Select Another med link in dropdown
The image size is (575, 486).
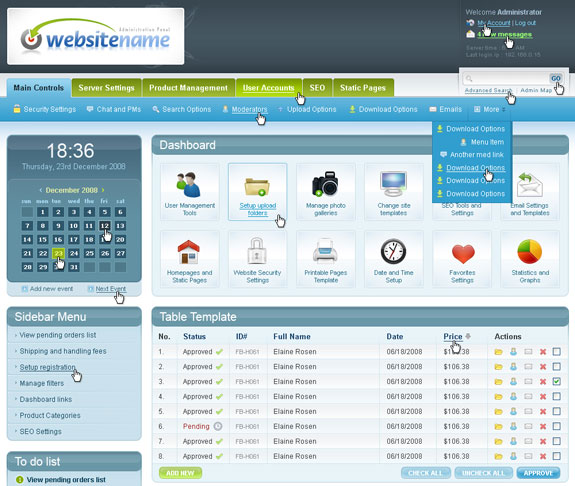click(472, 155)
